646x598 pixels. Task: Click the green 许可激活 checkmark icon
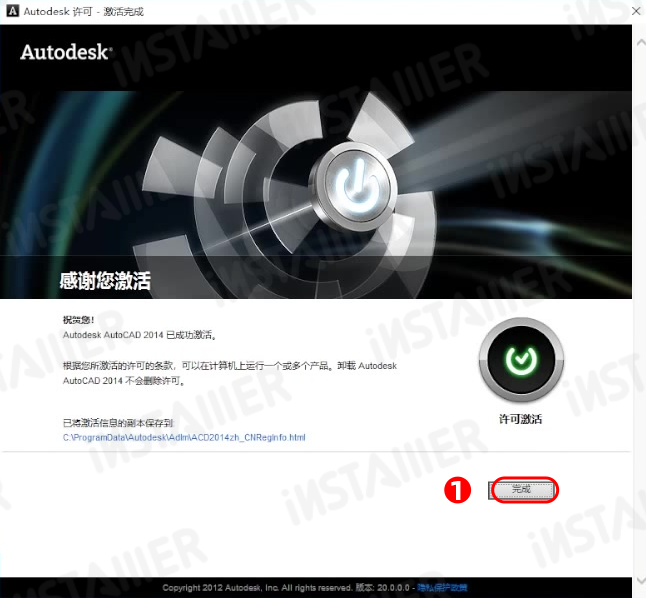click(x=521, y=360)
